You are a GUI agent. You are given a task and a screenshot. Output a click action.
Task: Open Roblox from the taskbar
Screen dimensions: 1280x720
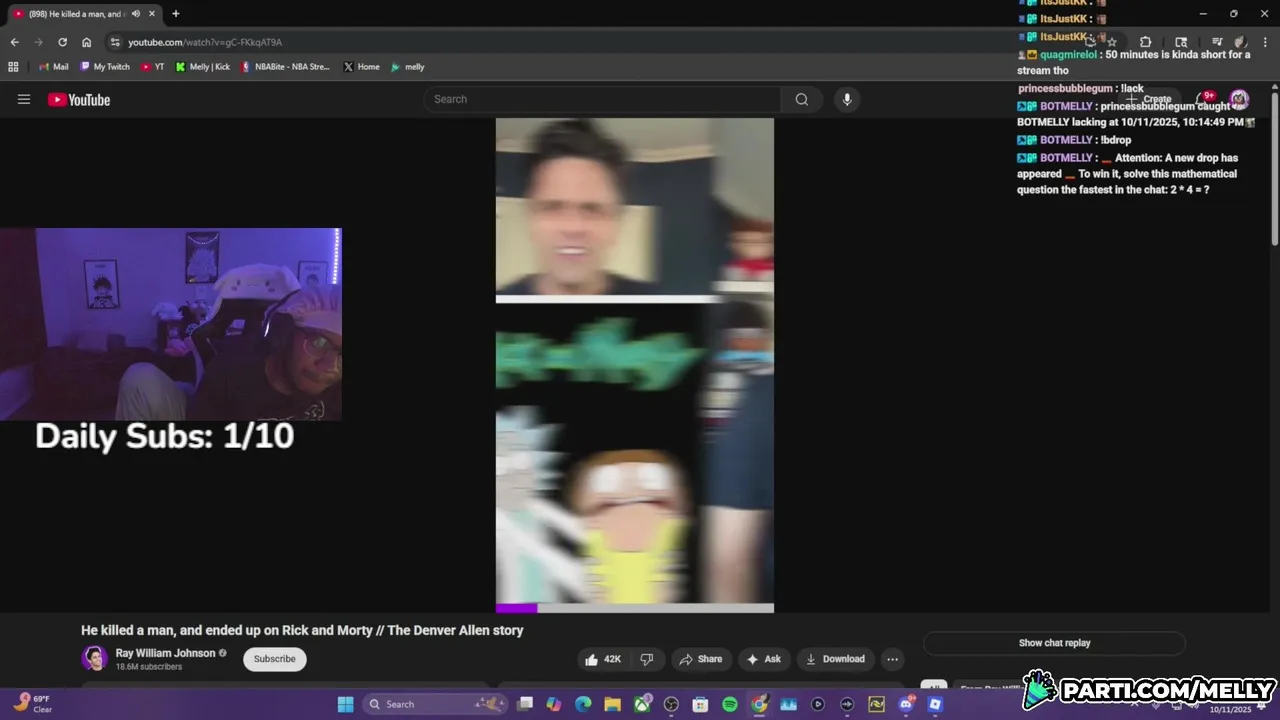point(935,704)
